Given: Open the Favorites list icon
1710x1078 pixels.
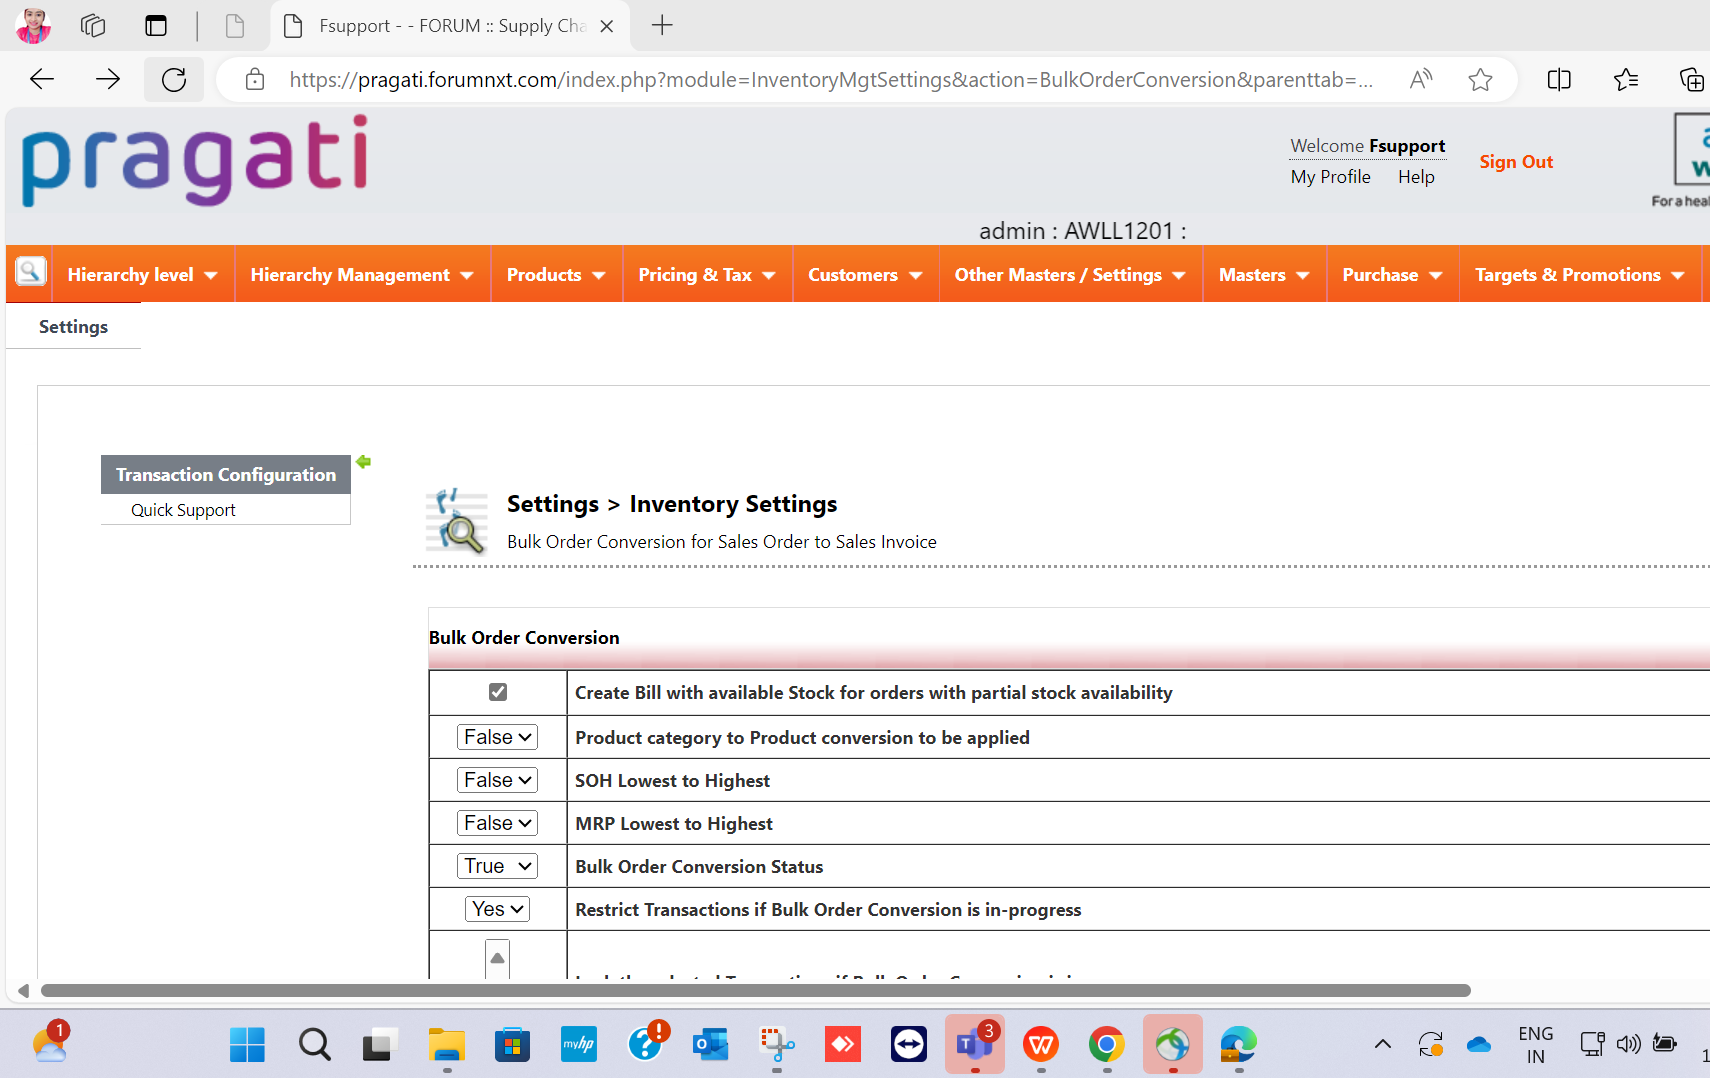Looking at the screenshot, I should point(1626,79).
